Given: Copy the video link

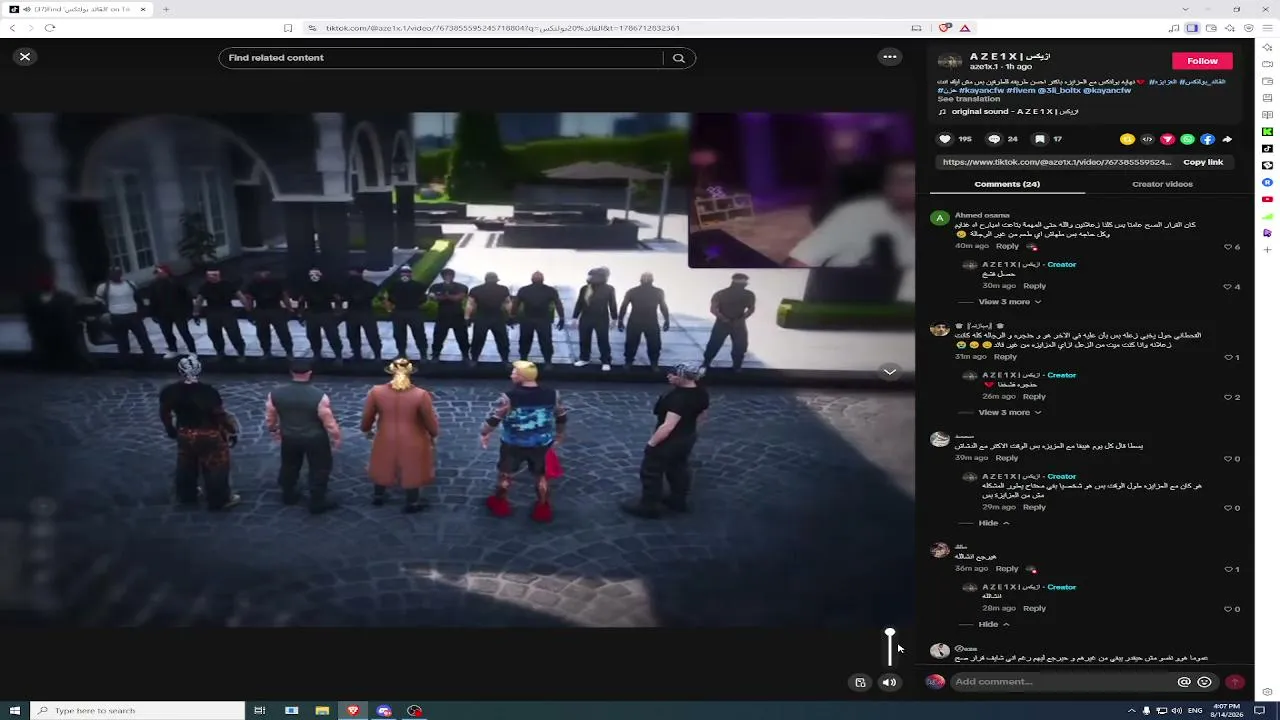Looking at the screenshot, I should point(1203,162).
